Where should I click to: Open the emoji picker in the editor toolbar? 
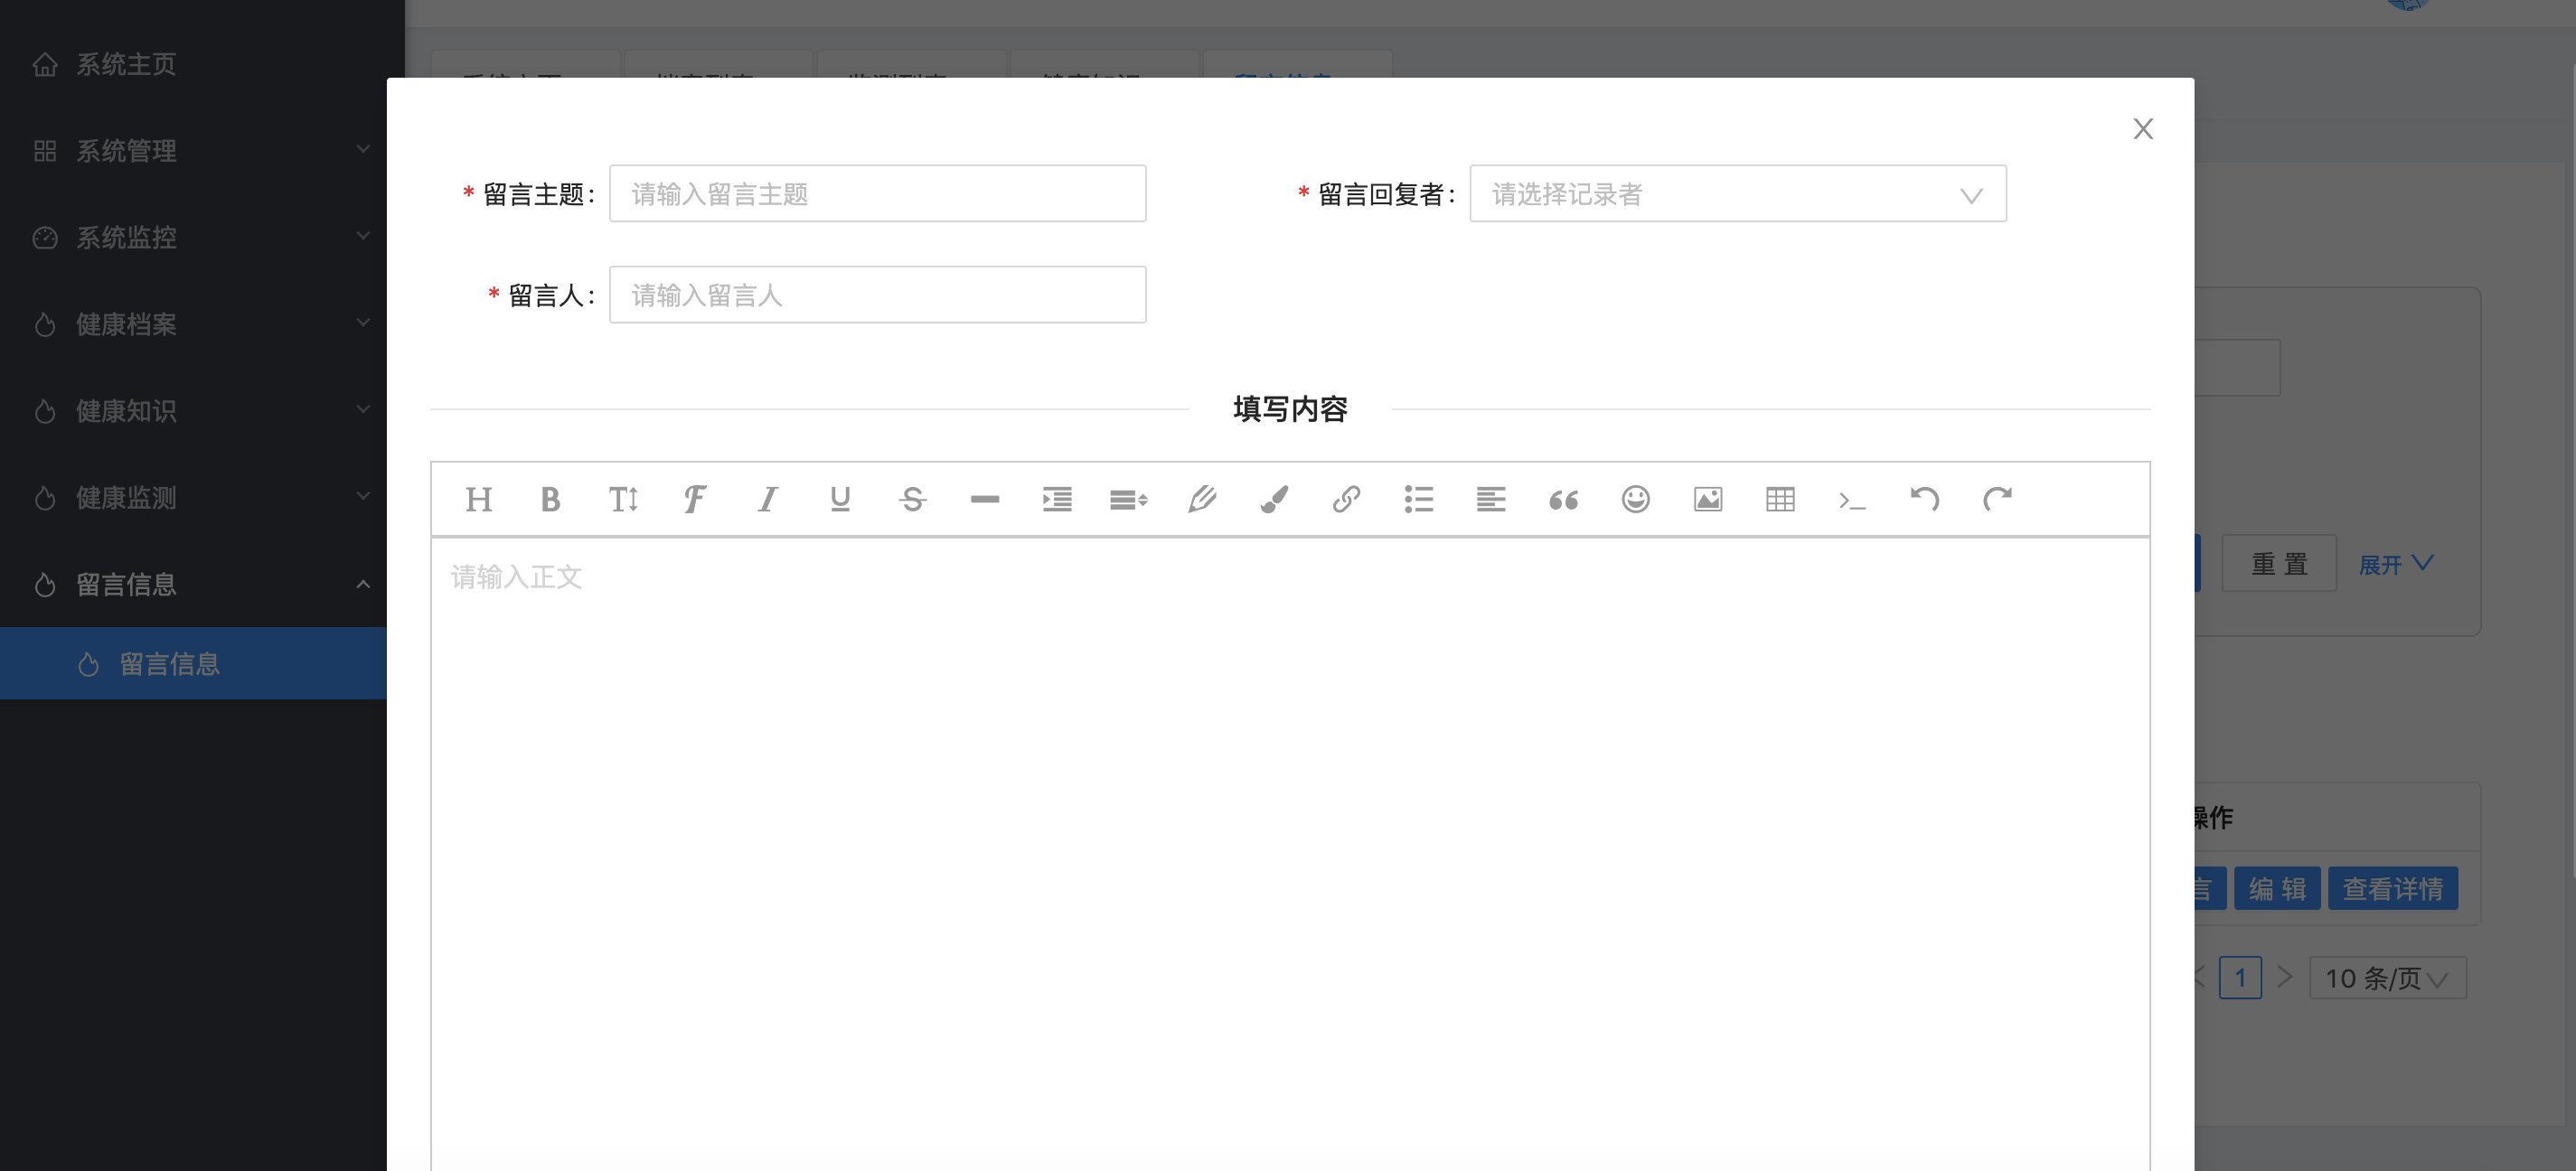pos(1636,499)
